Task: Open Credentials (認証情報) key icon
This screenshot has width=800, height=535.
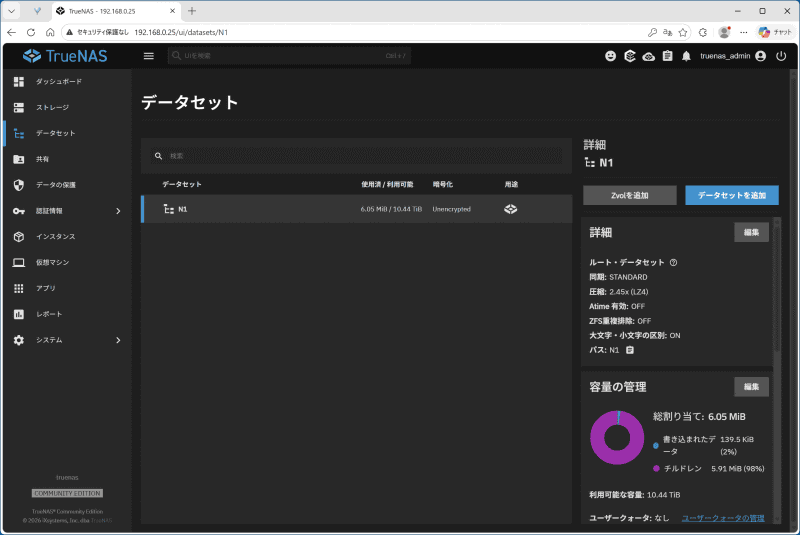Action: pos(19,211)
